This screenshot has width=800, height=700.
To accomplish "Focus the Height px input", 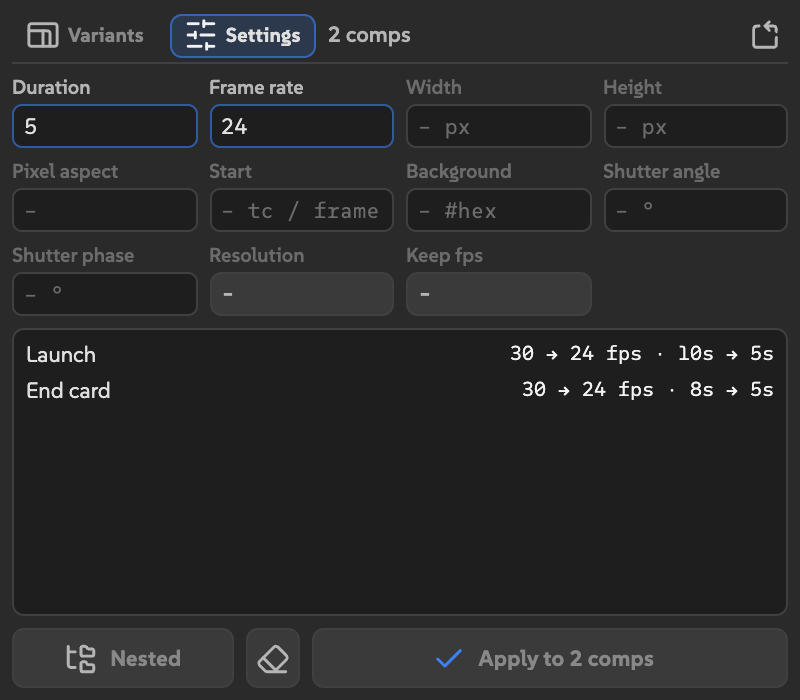I will [x=695, y=126].
